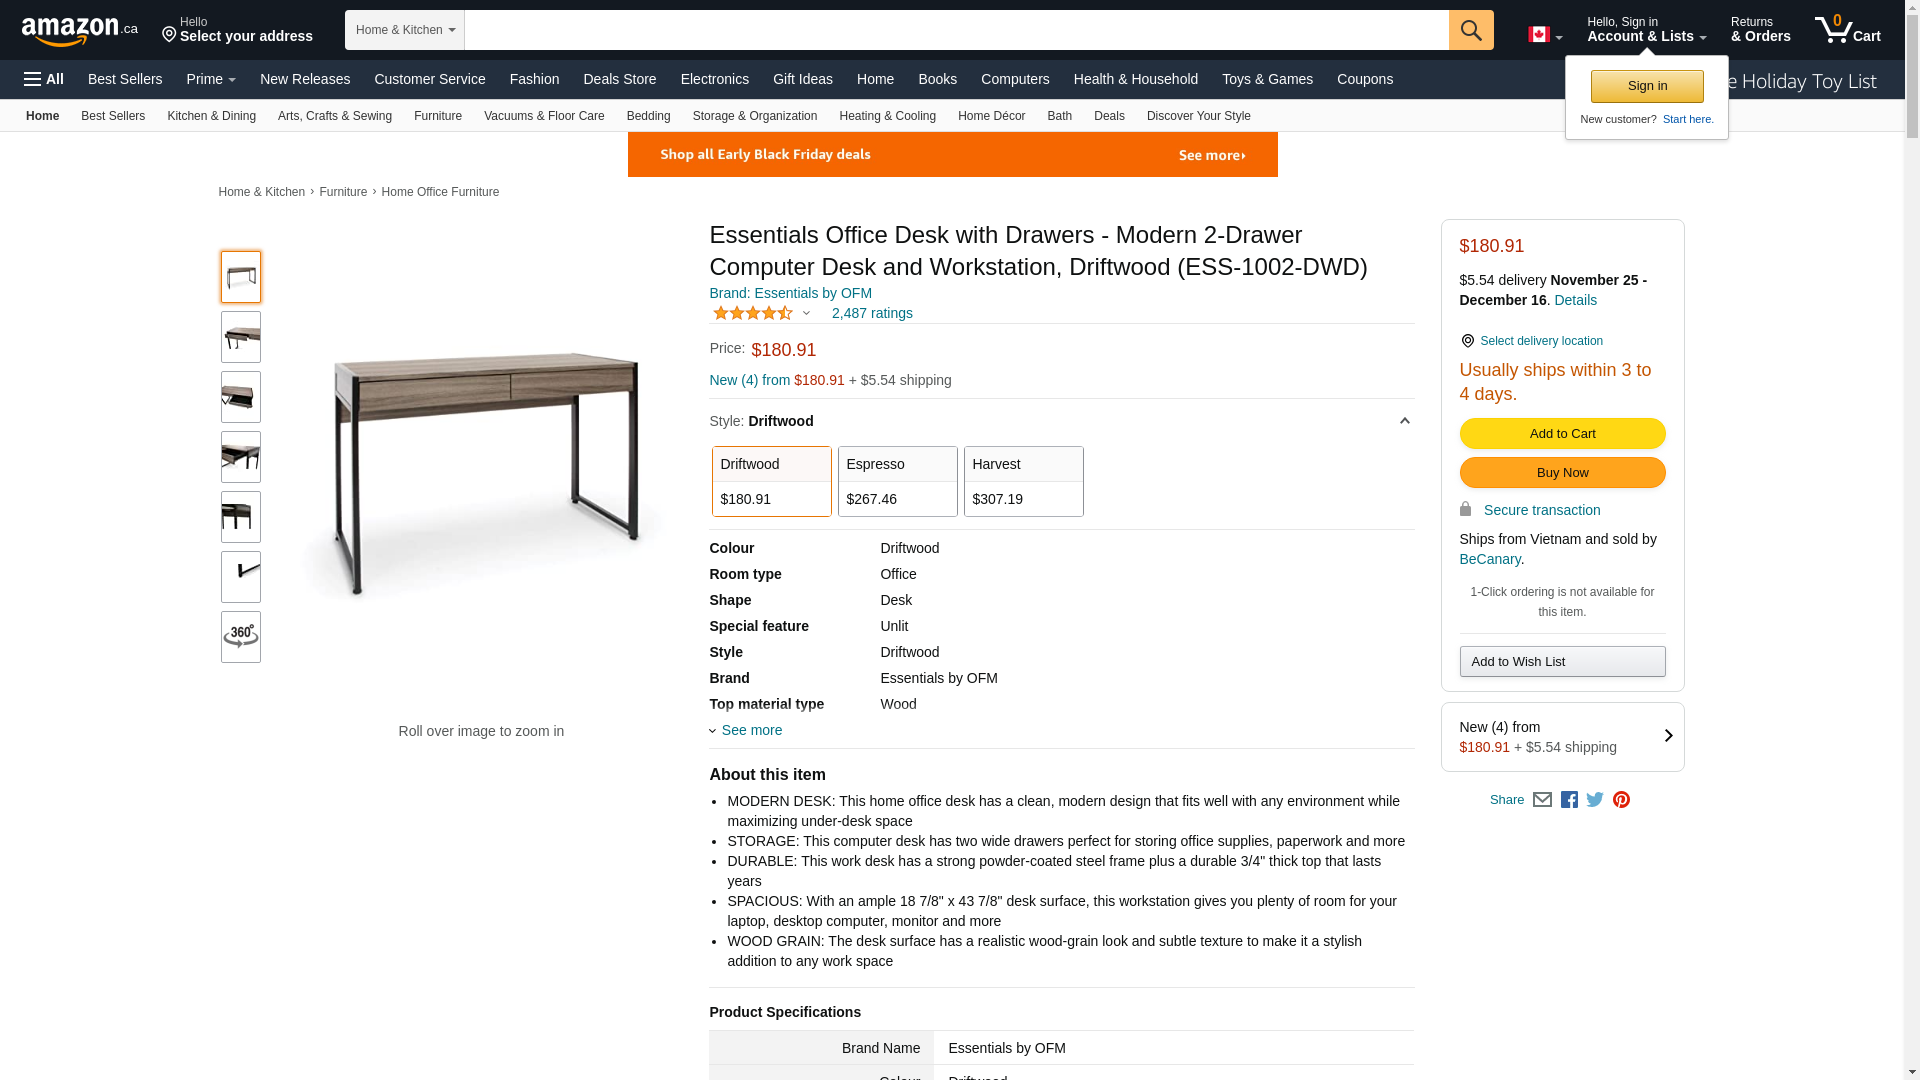Share product via email icon
Viewport: 1920px width, 1080px height.
point(1542,800)
